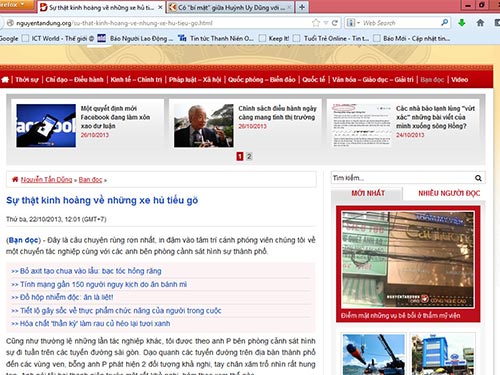This screenshot has height=375, width=500.
Task: Close the first tab Sự thật kinh hoàng
Action: (160, 7)
